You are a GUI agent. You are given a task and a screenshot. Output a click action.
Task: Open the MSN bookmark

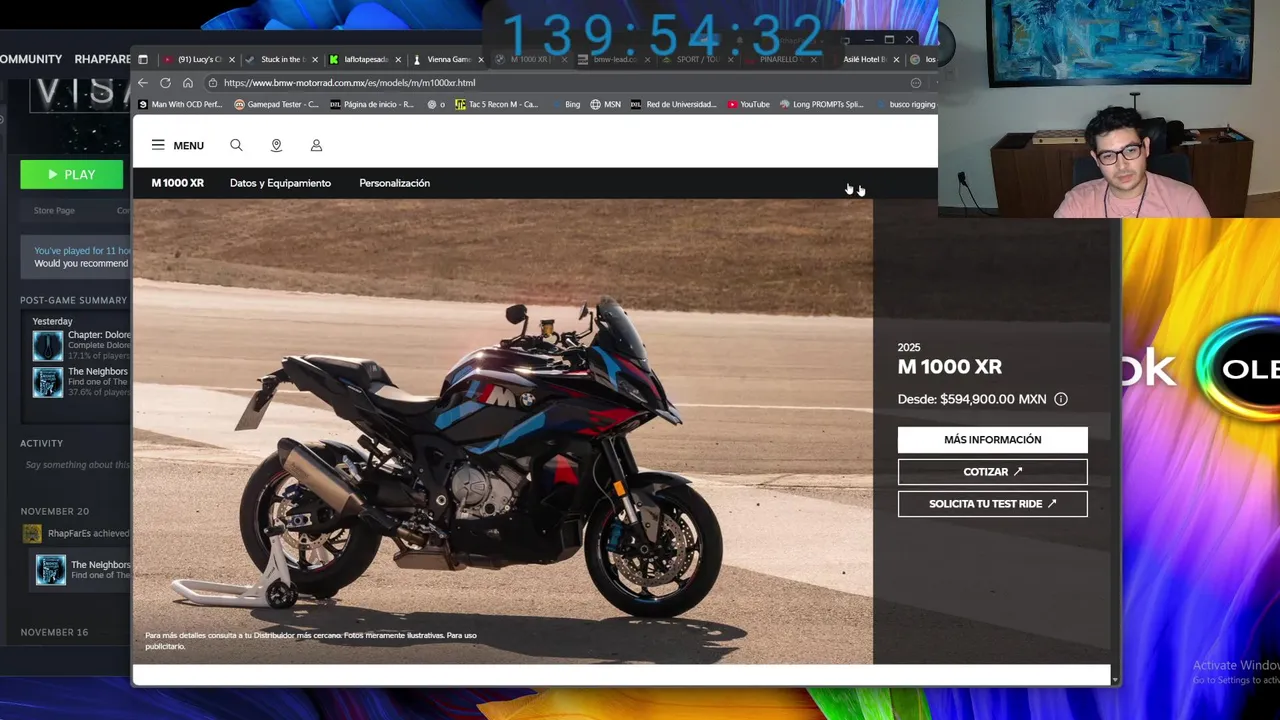(x=606, y=104)
